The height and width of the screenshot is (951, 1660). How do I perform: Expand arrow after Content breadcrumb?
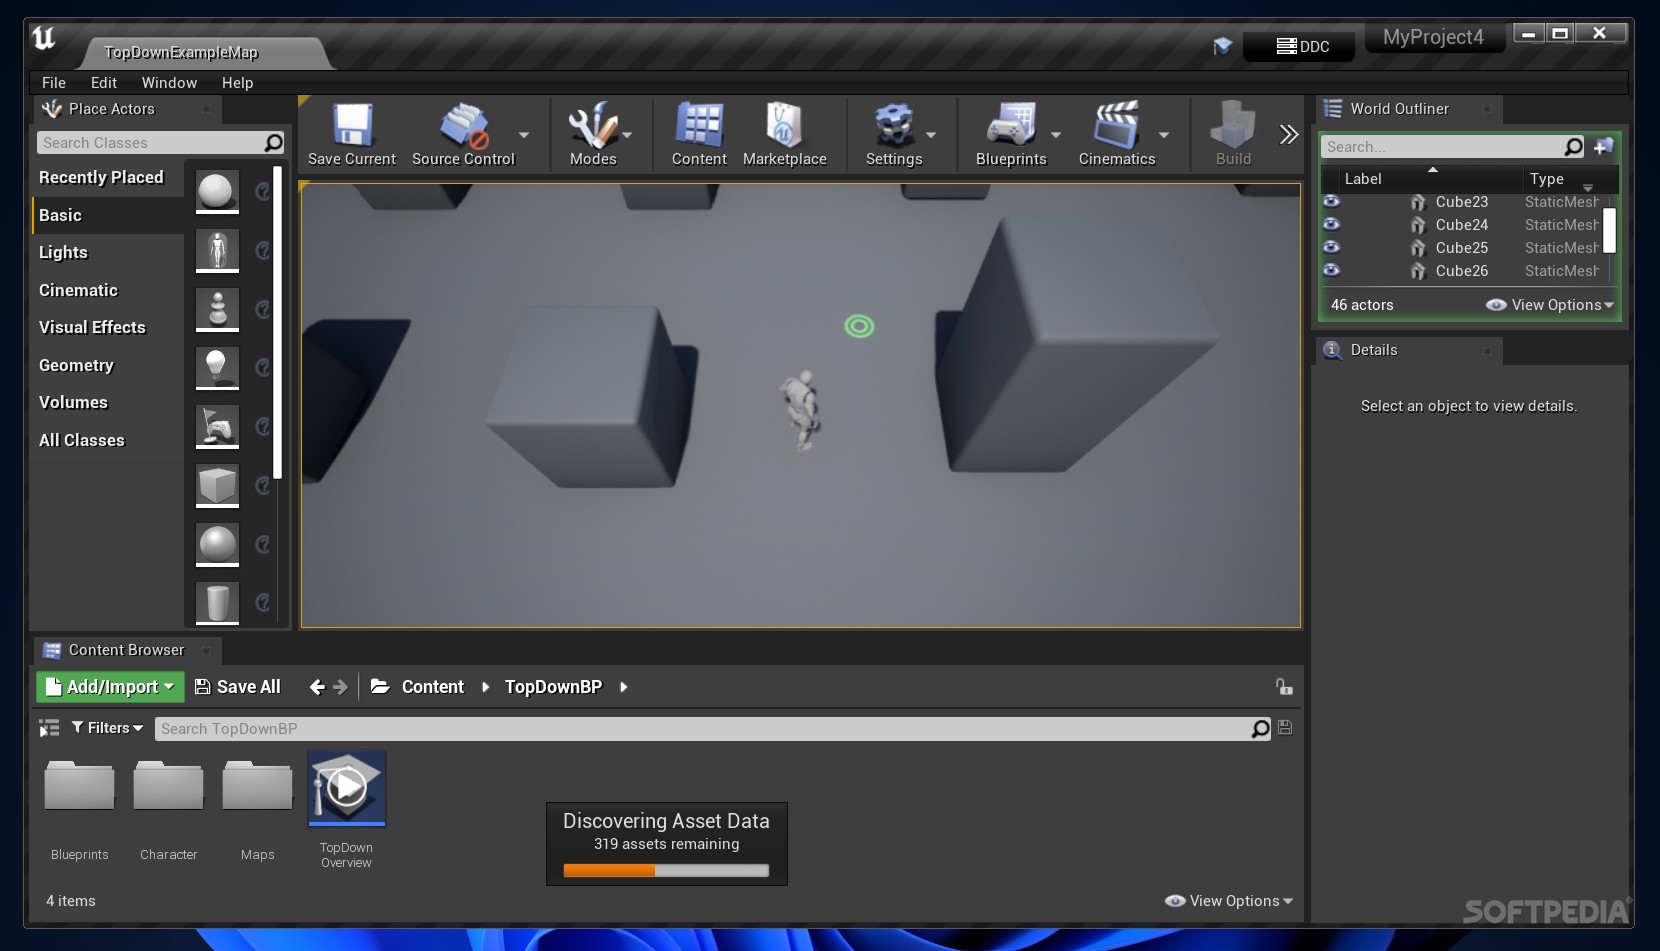coord(485,687)
